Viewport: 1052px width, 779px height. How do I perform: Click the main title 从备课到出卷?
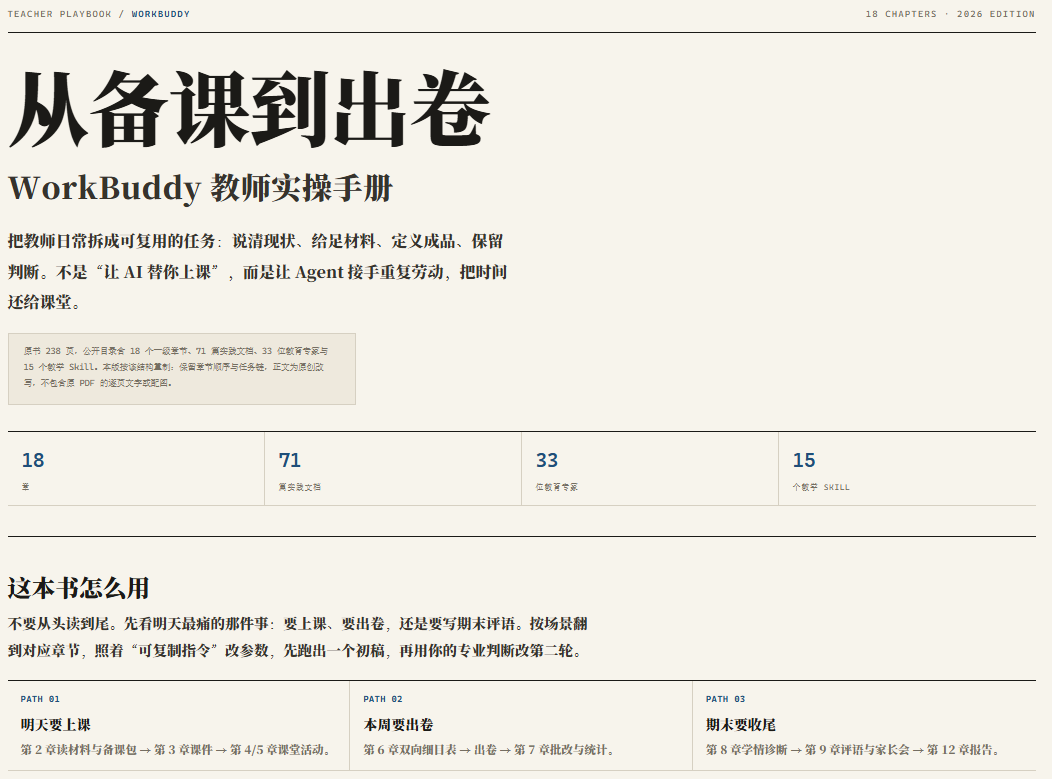coord(250,109)
